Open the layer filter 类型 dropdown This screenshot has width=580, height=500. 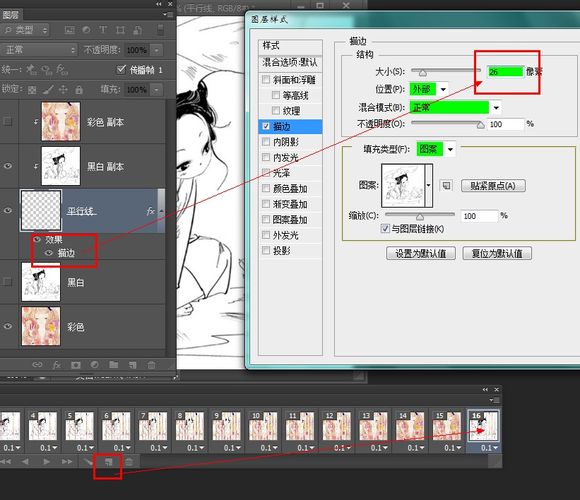(x=25, y=30)
